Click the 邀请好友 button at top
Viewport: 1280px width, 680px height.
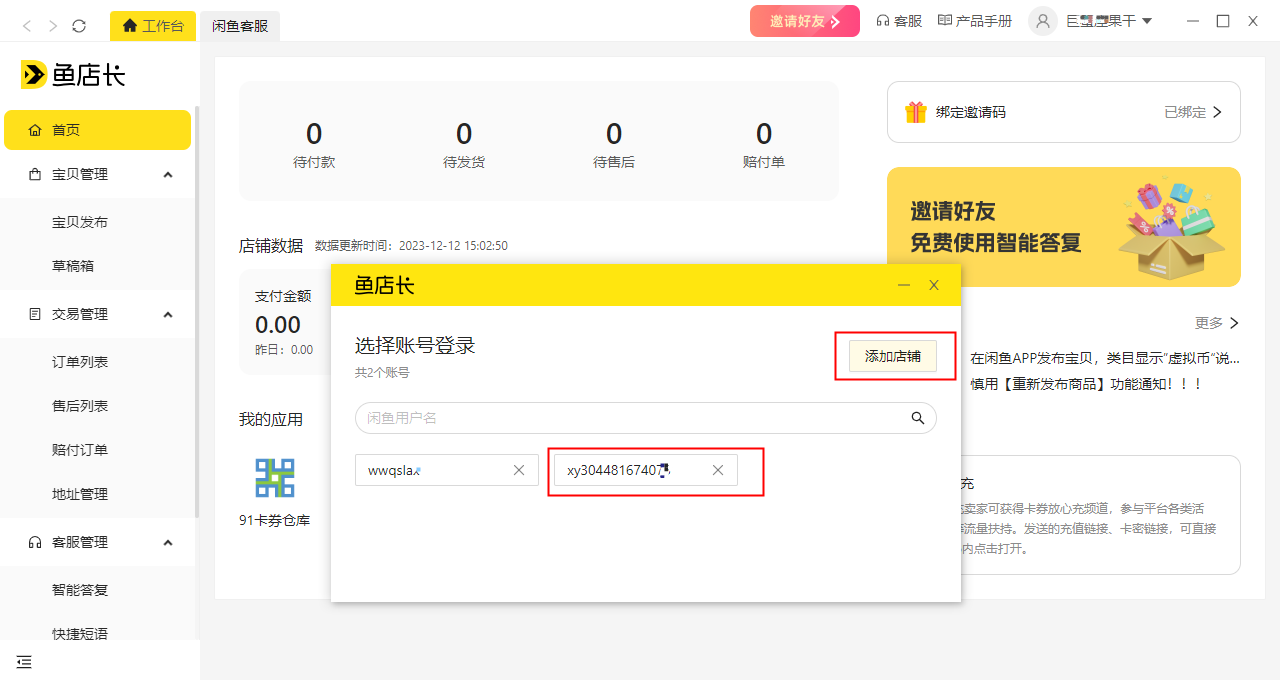805,21
